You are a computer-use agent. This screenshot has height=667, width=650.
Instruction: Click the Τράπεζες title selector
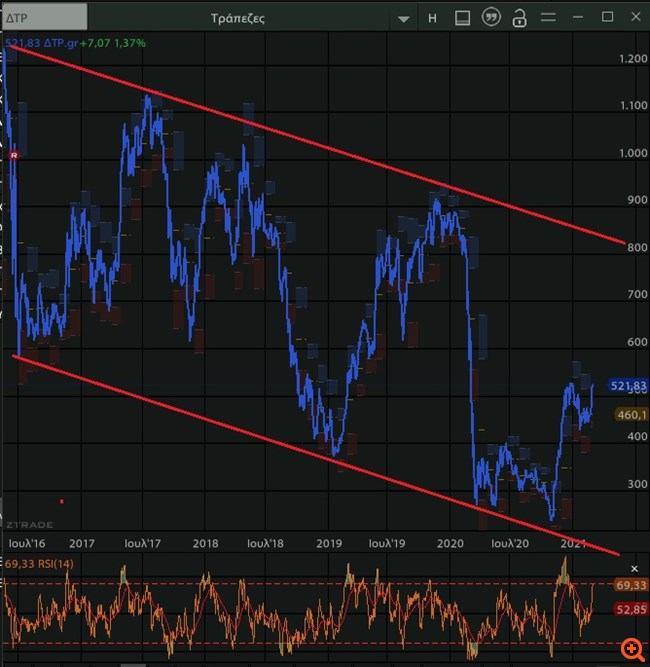[238, 18]
